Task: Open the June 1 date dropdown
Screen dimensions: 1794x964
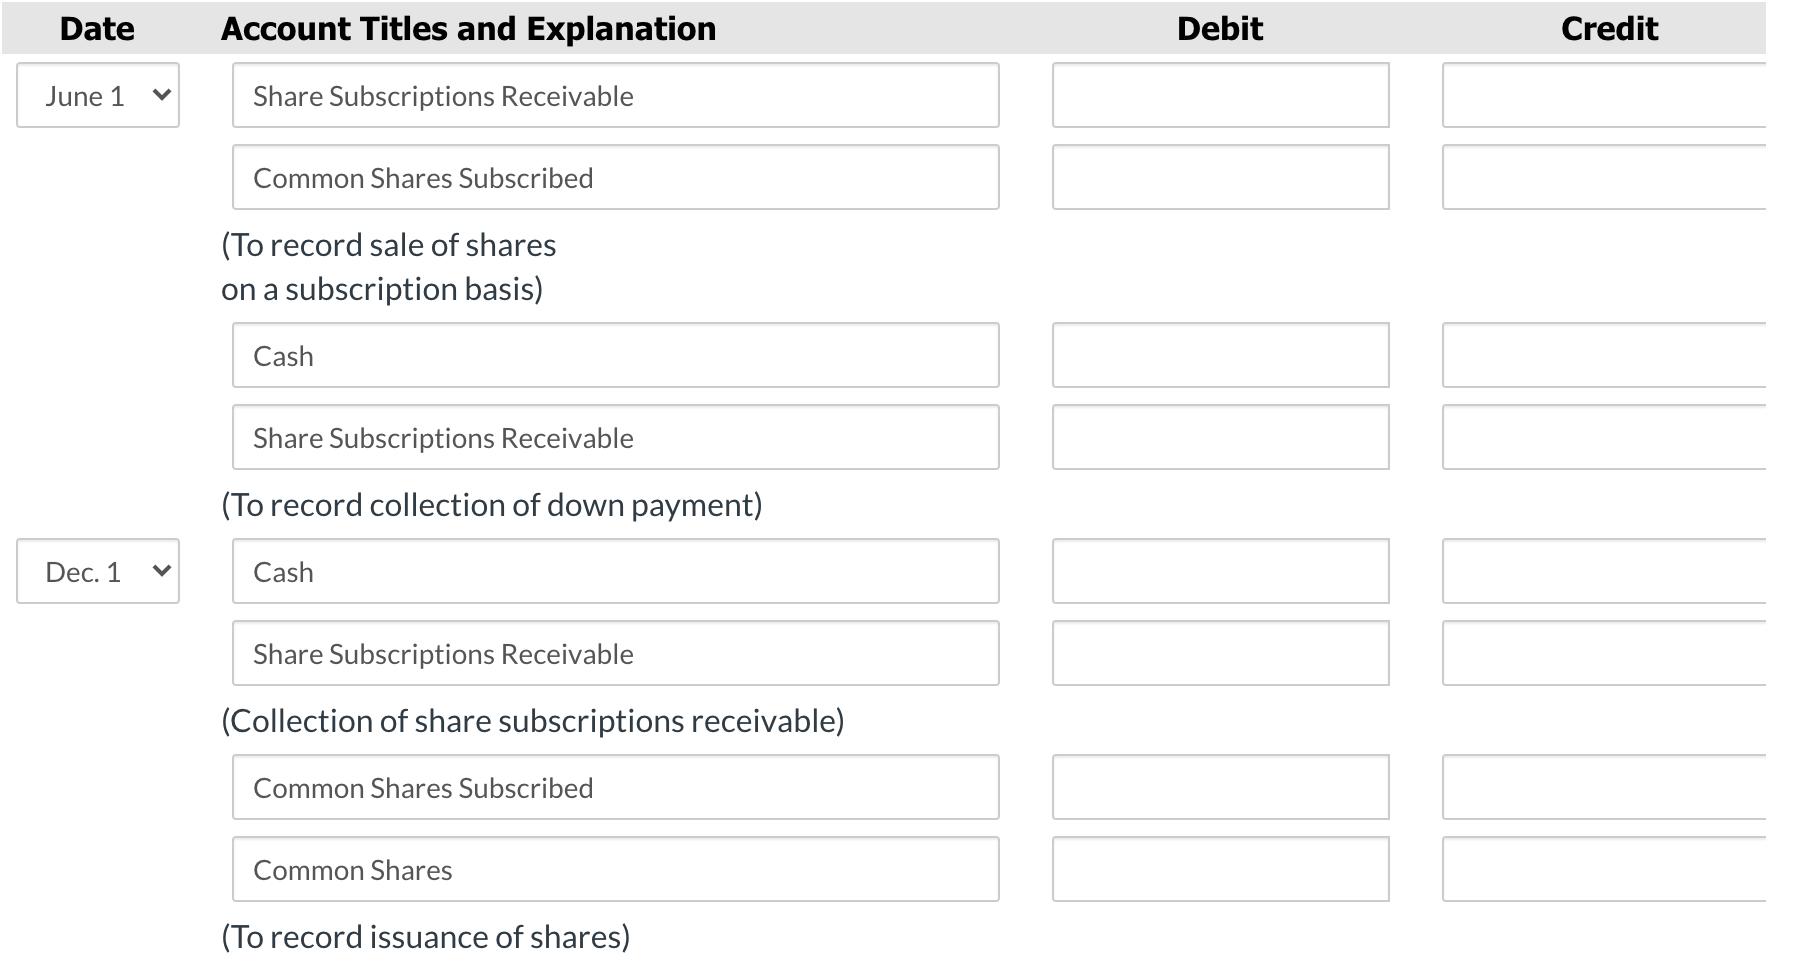Action: [96, 95]
